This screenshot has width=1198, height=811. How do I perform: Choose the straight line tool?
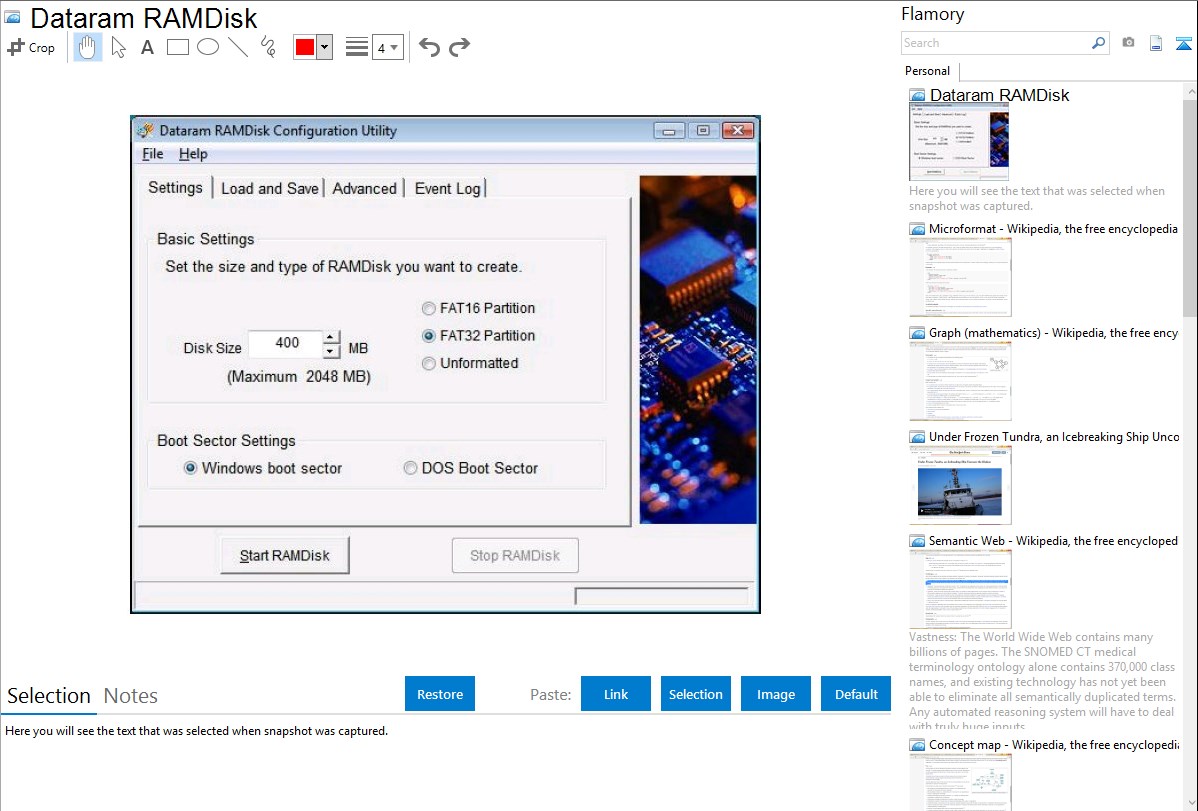click(x=238, y=47)
